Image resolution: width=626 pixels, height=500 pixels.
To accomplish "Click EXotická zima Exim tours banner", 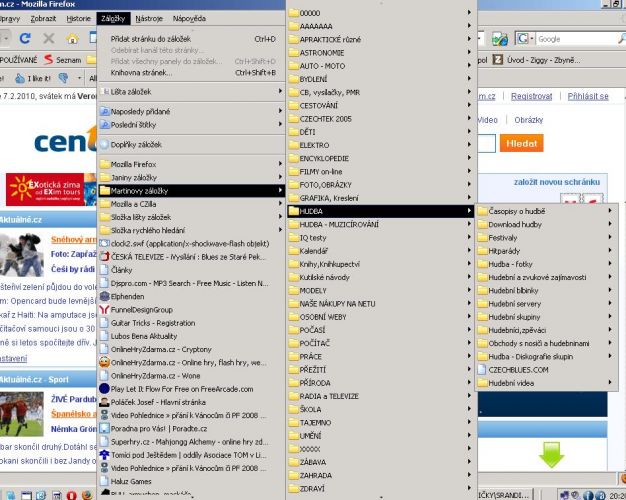I will click(50, 189).
